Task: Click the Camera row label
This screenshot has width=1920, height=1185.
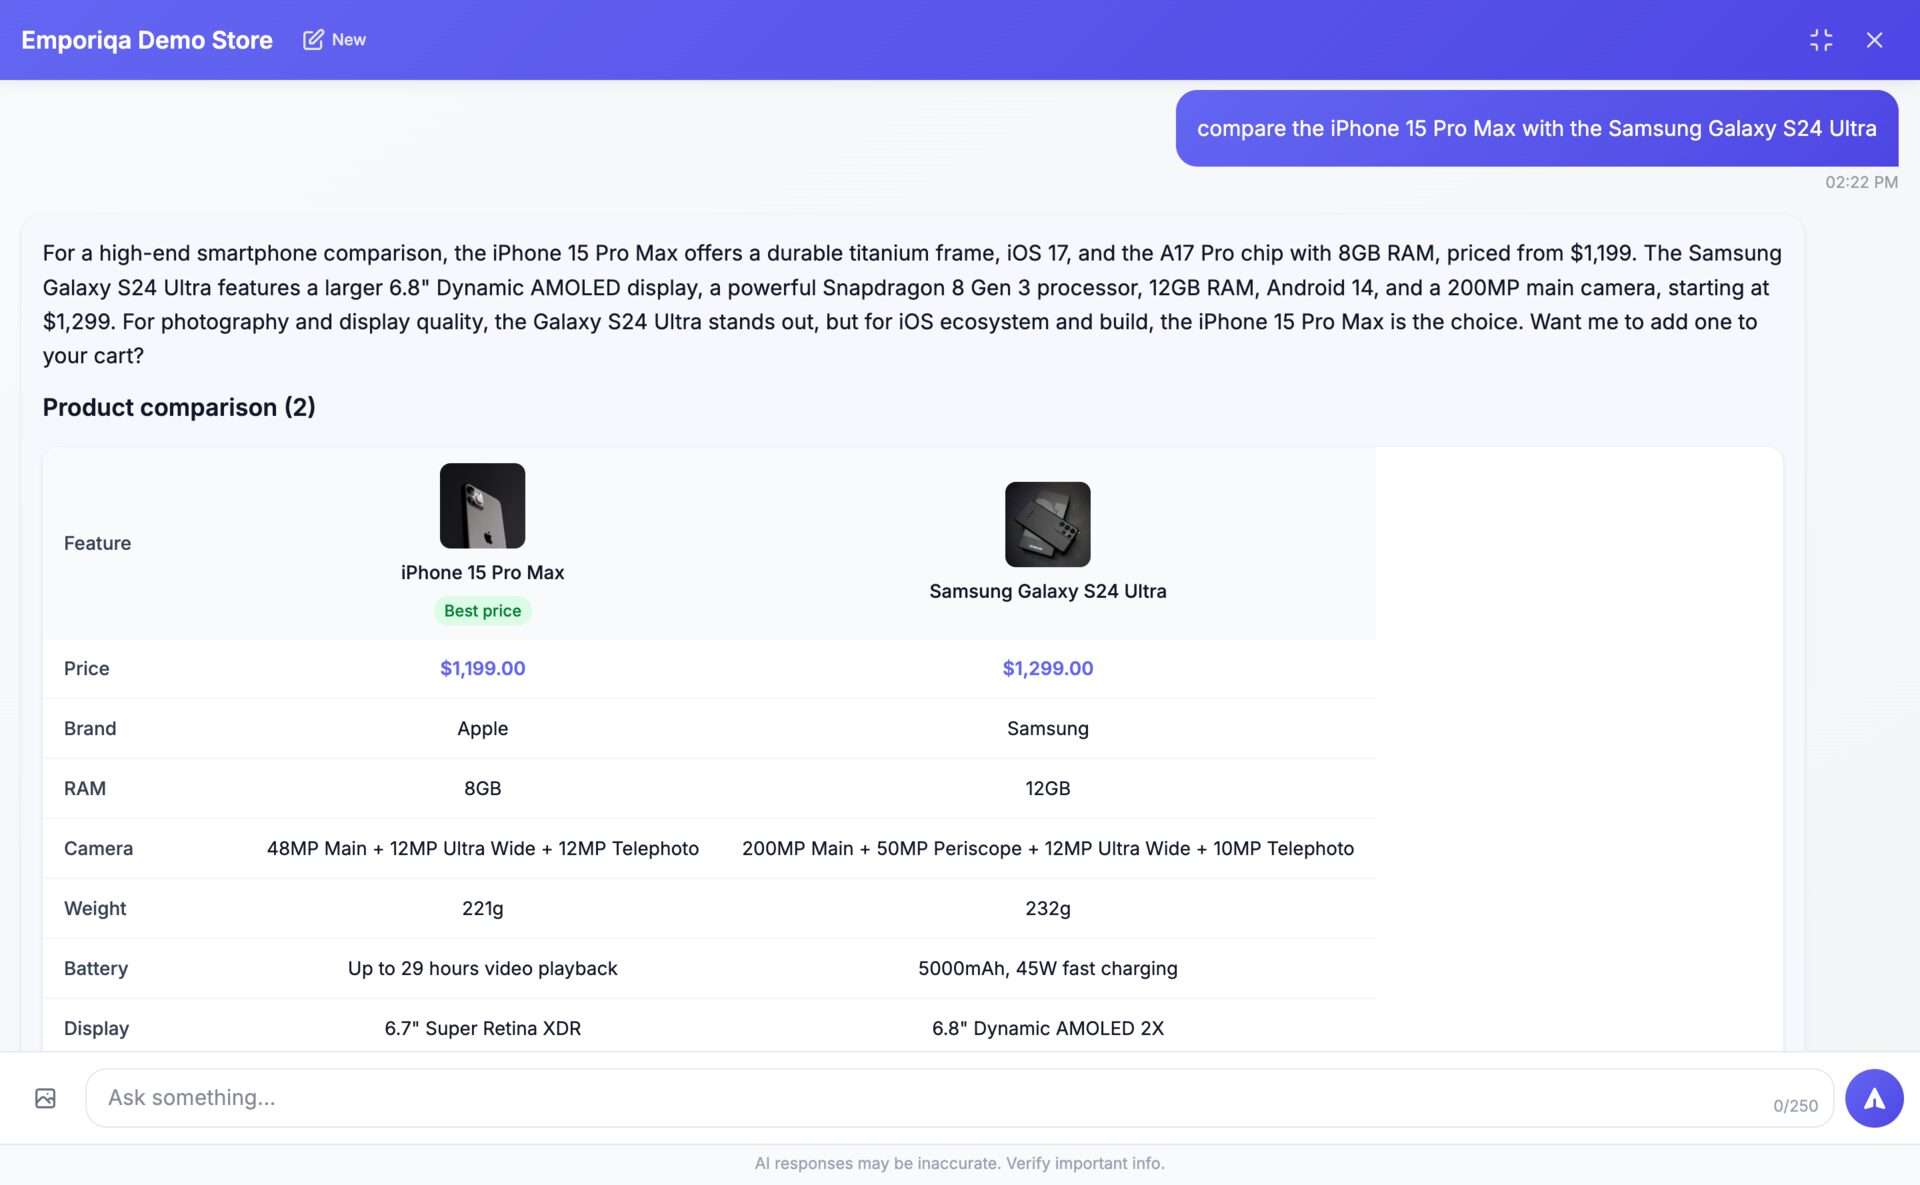Action: coord(98,848)
